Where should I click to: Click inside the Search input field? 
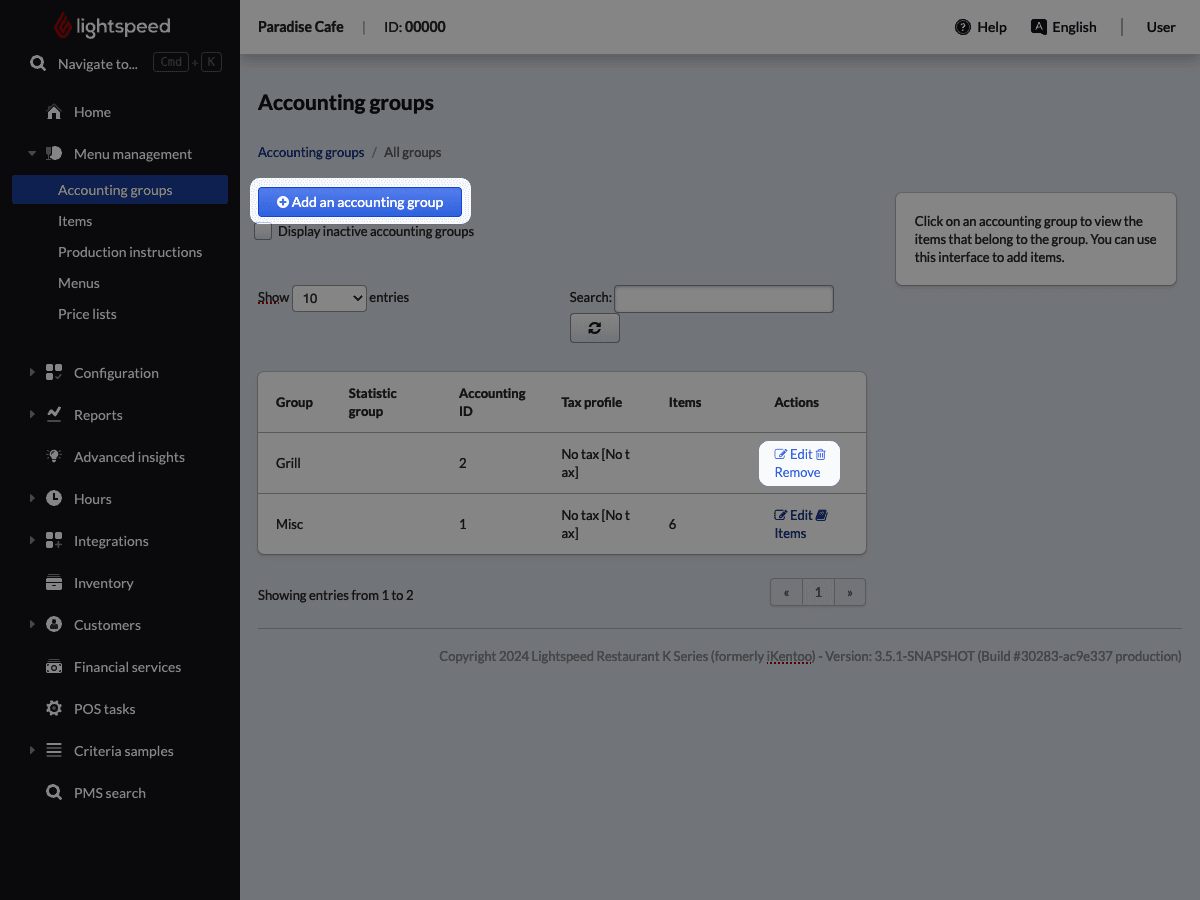723,298
